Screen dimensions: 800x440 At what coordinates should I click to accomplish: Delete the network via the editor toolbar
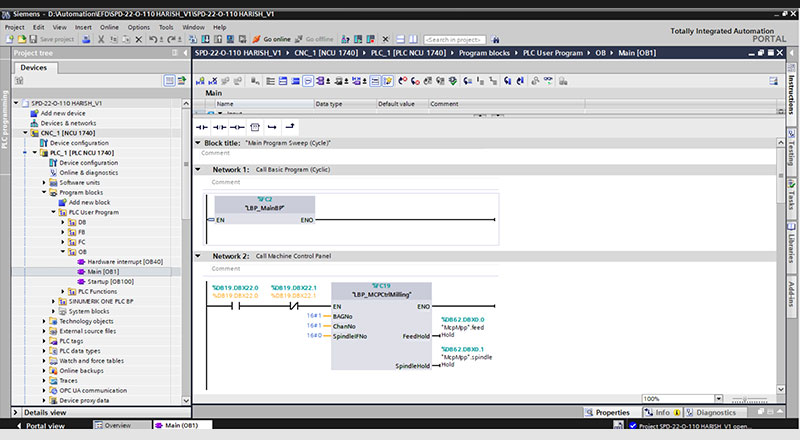pyautogui.click(x=213, y=81)
